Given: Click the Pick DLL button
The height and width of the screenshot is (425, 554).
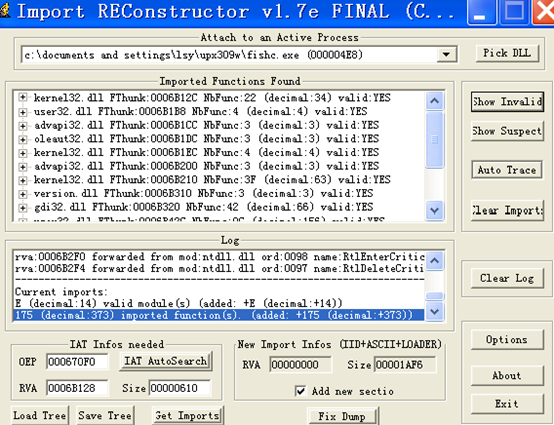Looking at the screenshot, I should [x=507, y=53].
